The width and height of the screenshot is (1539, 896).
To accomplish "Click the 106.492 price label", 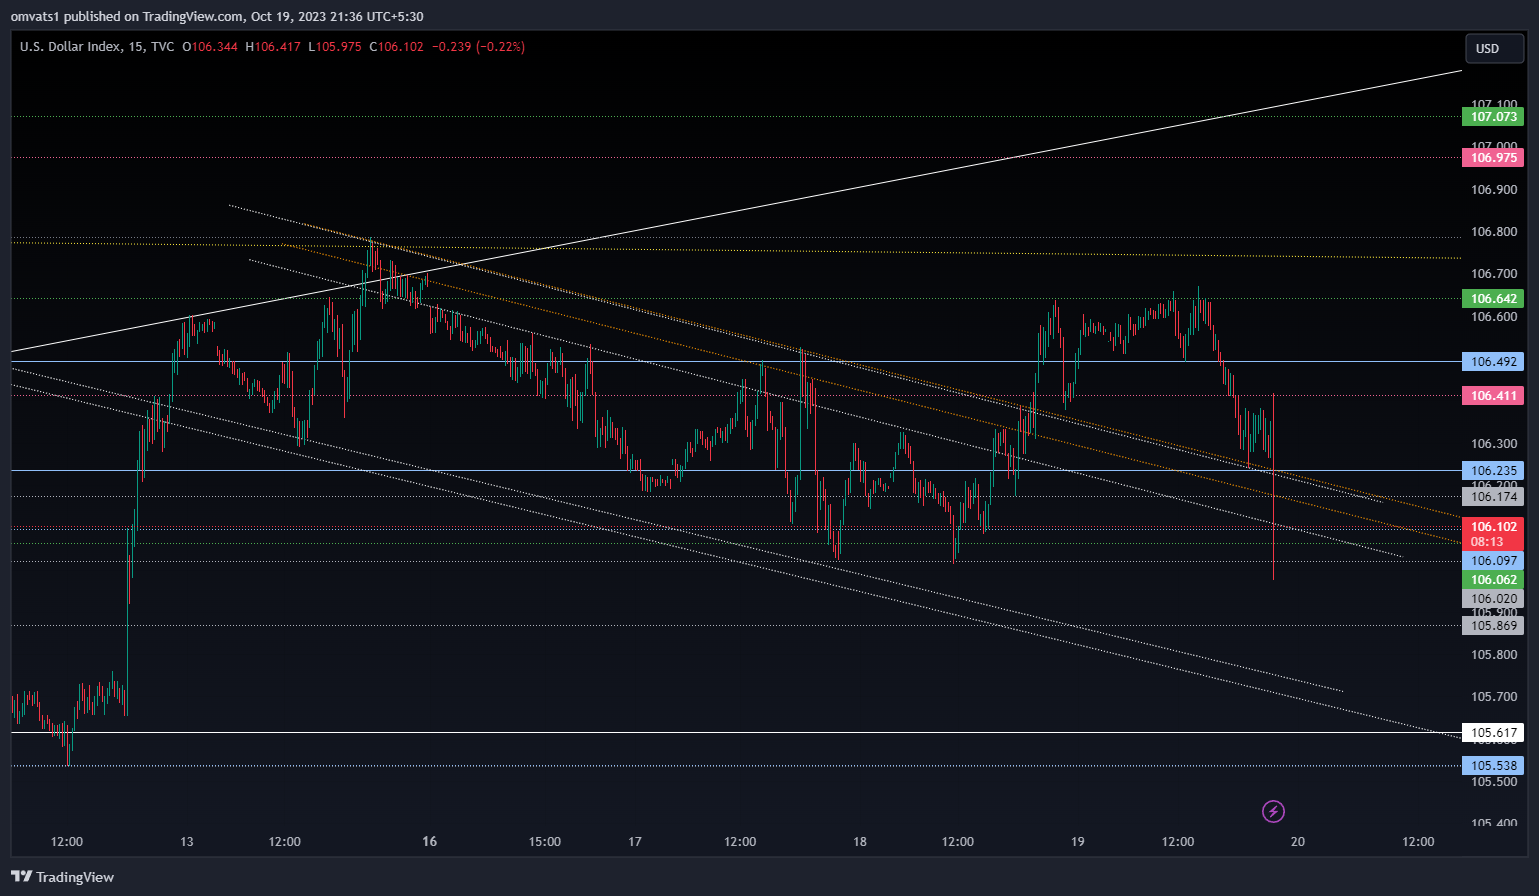I will point(1493,362).
